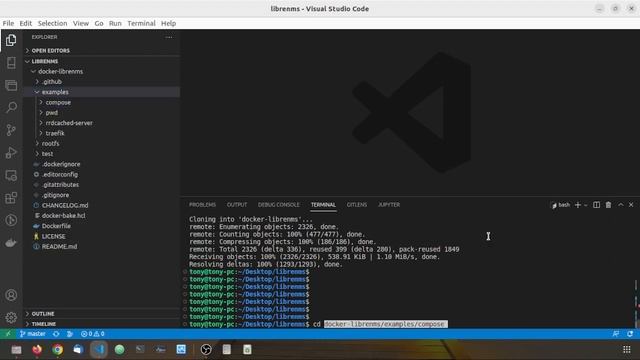Open the Selection menu
This screenshot has height=360, width=640.
(52, 23)
